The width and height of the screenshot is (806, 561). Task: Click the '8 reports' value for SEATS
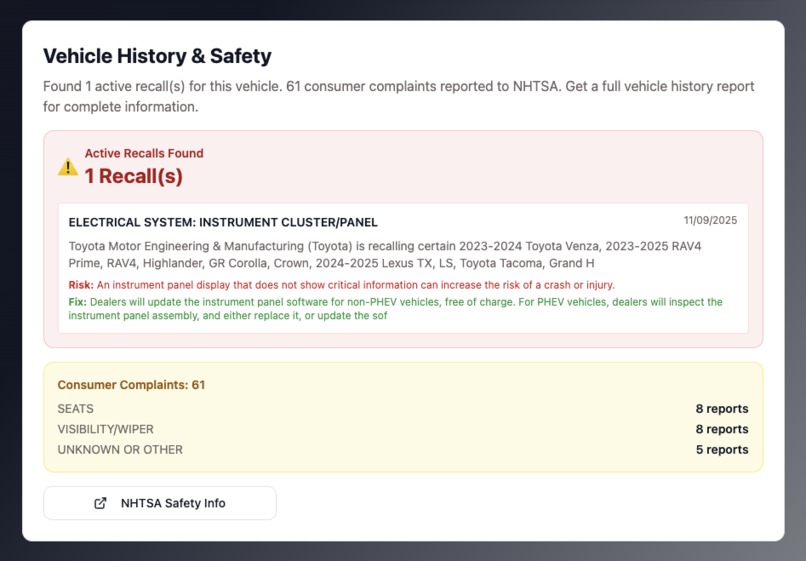pyautogui.click(x=722, y=409)
